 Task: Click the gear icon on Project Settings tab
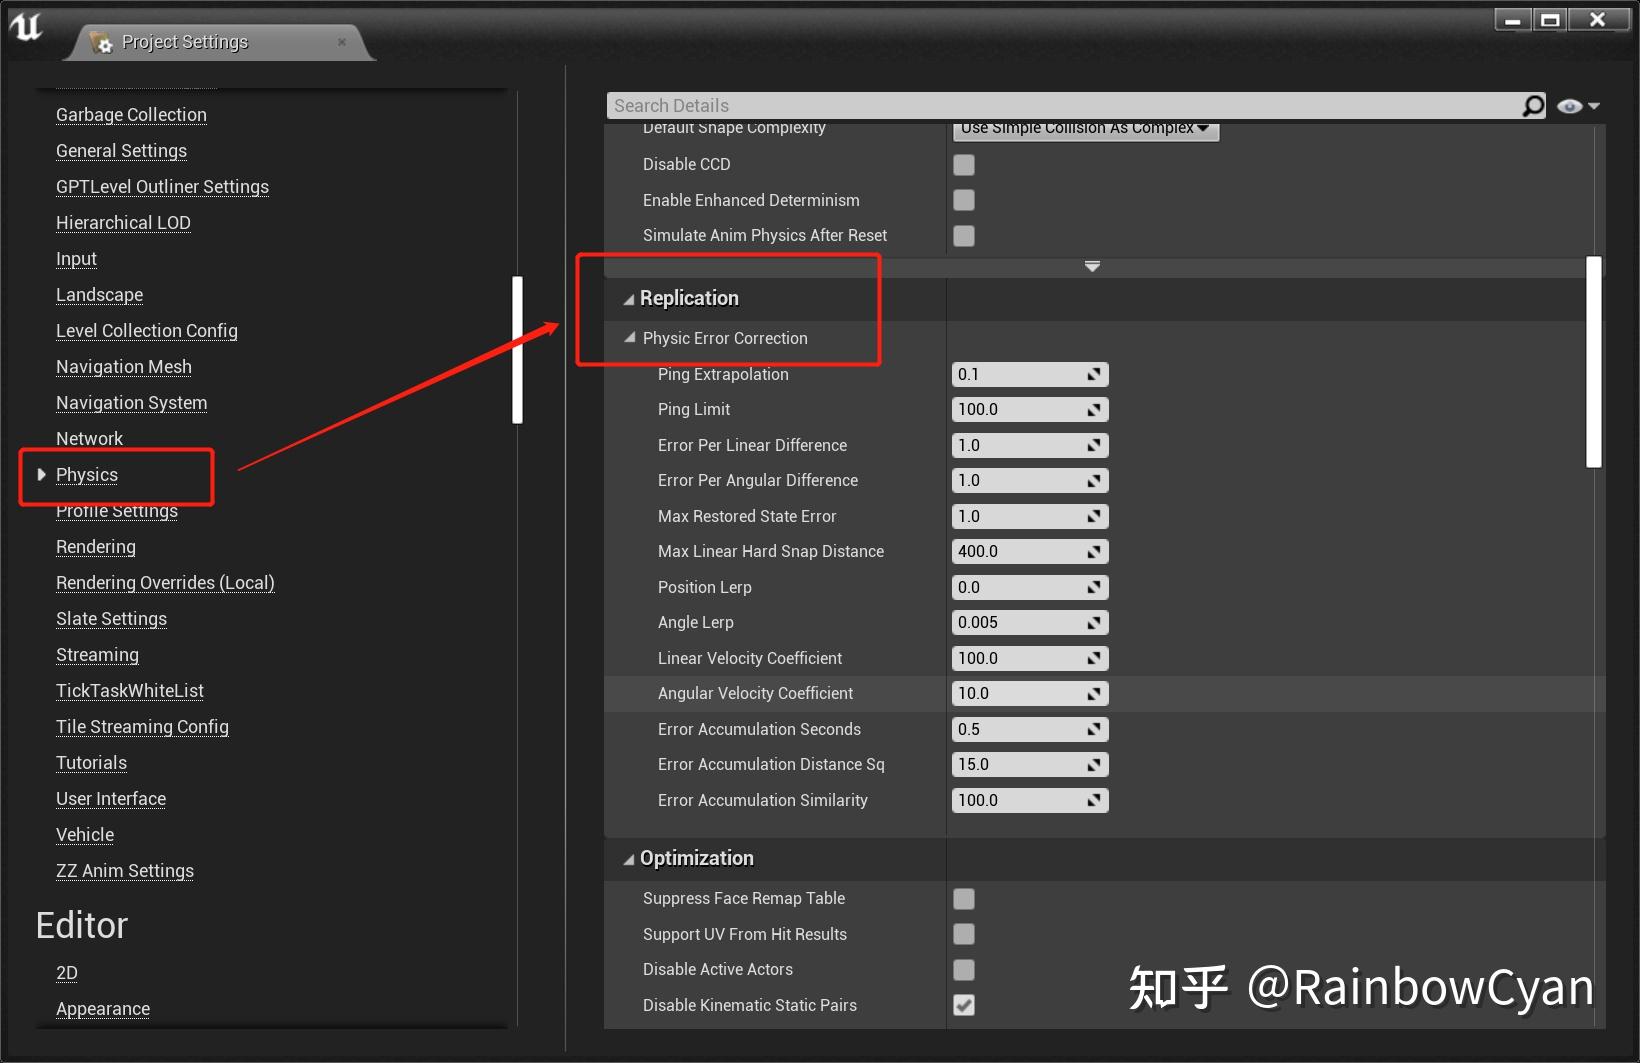pos(103,42)
